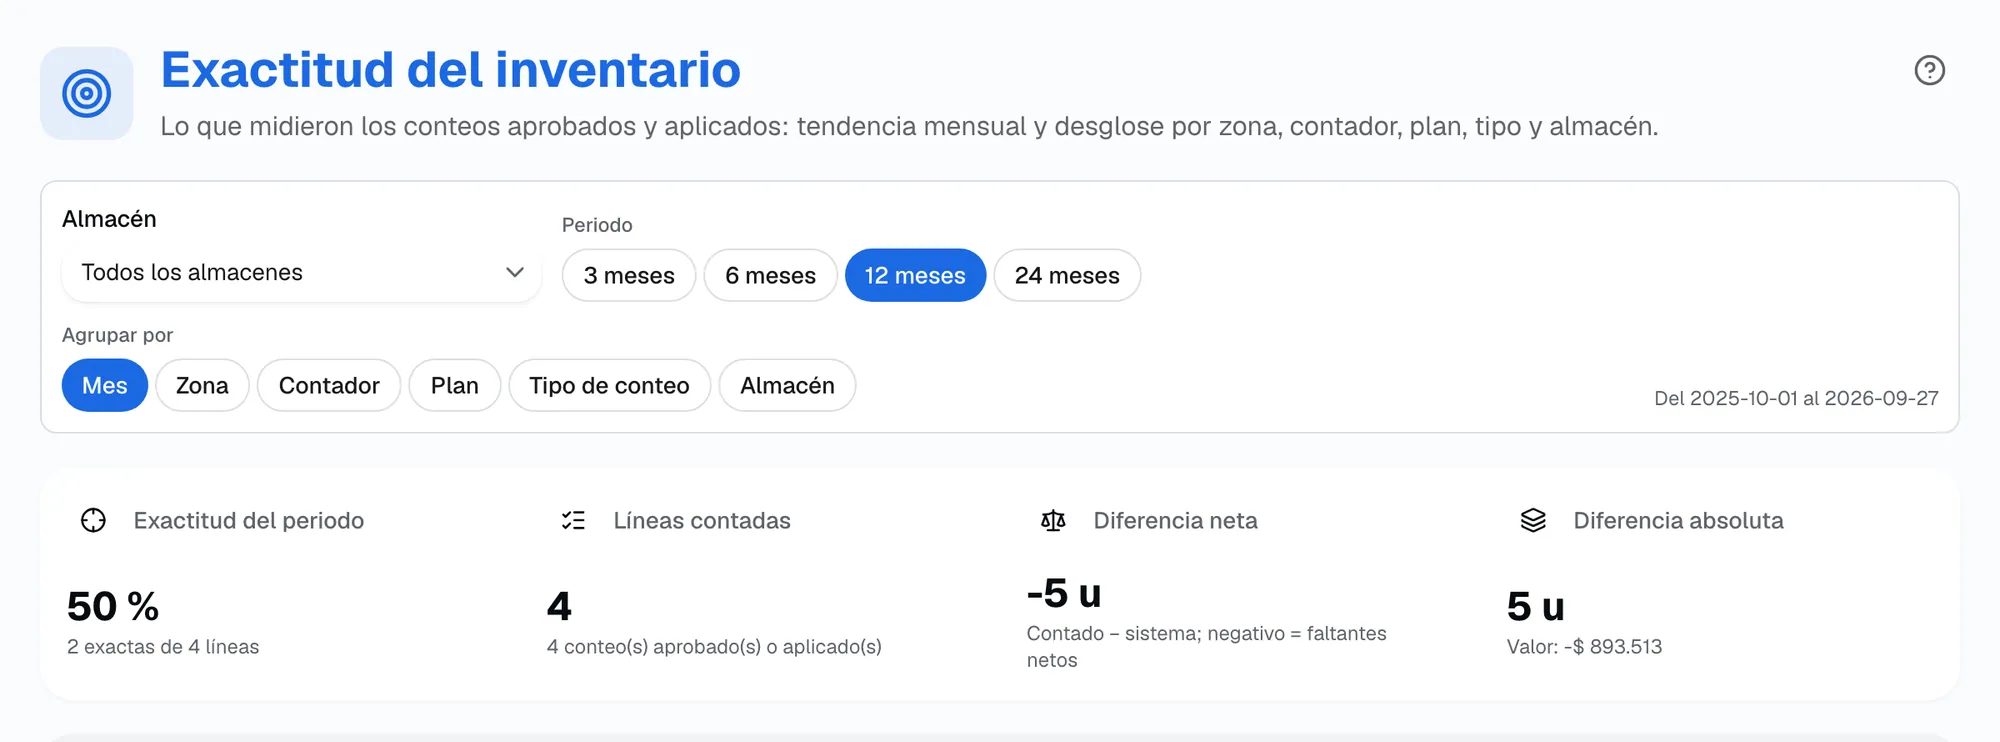Viewport: 2000px width, 742px height.
Task: Click the balance scale icon beside Diferencia neta
Action: pyautogui.click(x=1053, y=520)
